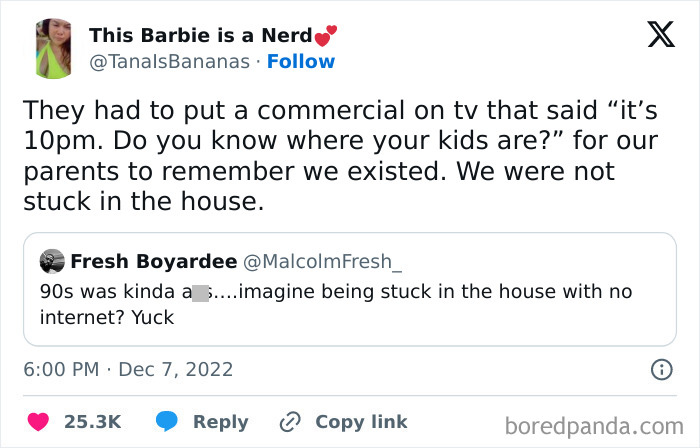The height and width of the screenshot is (448, 700).
Task: Follow the @TanaIsBananas account
Action: coord(301,62)
